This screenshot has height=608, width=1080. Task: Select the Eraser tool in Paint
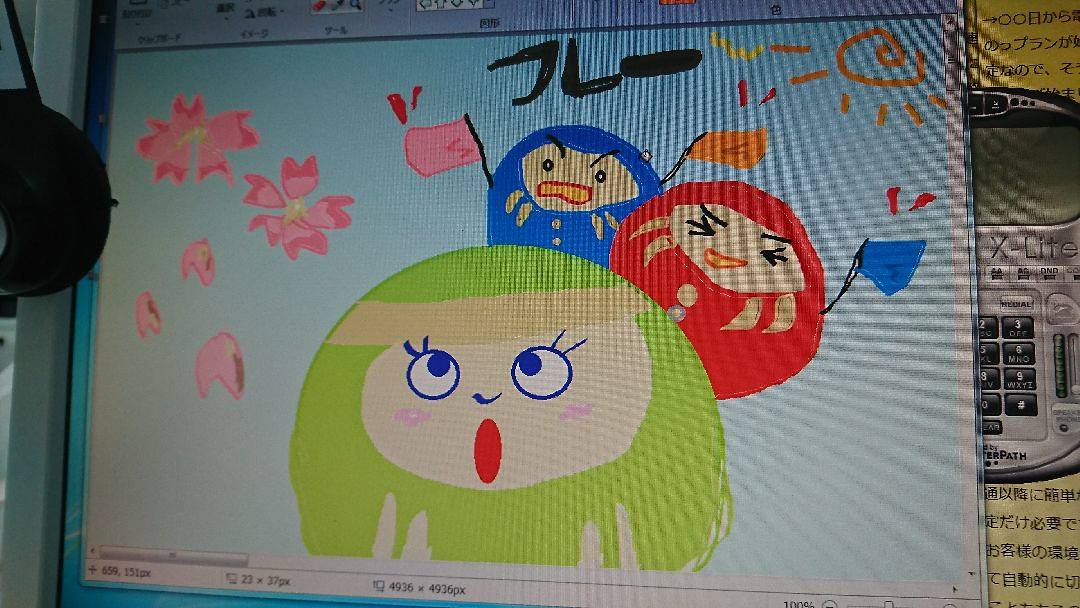[319, 6]
